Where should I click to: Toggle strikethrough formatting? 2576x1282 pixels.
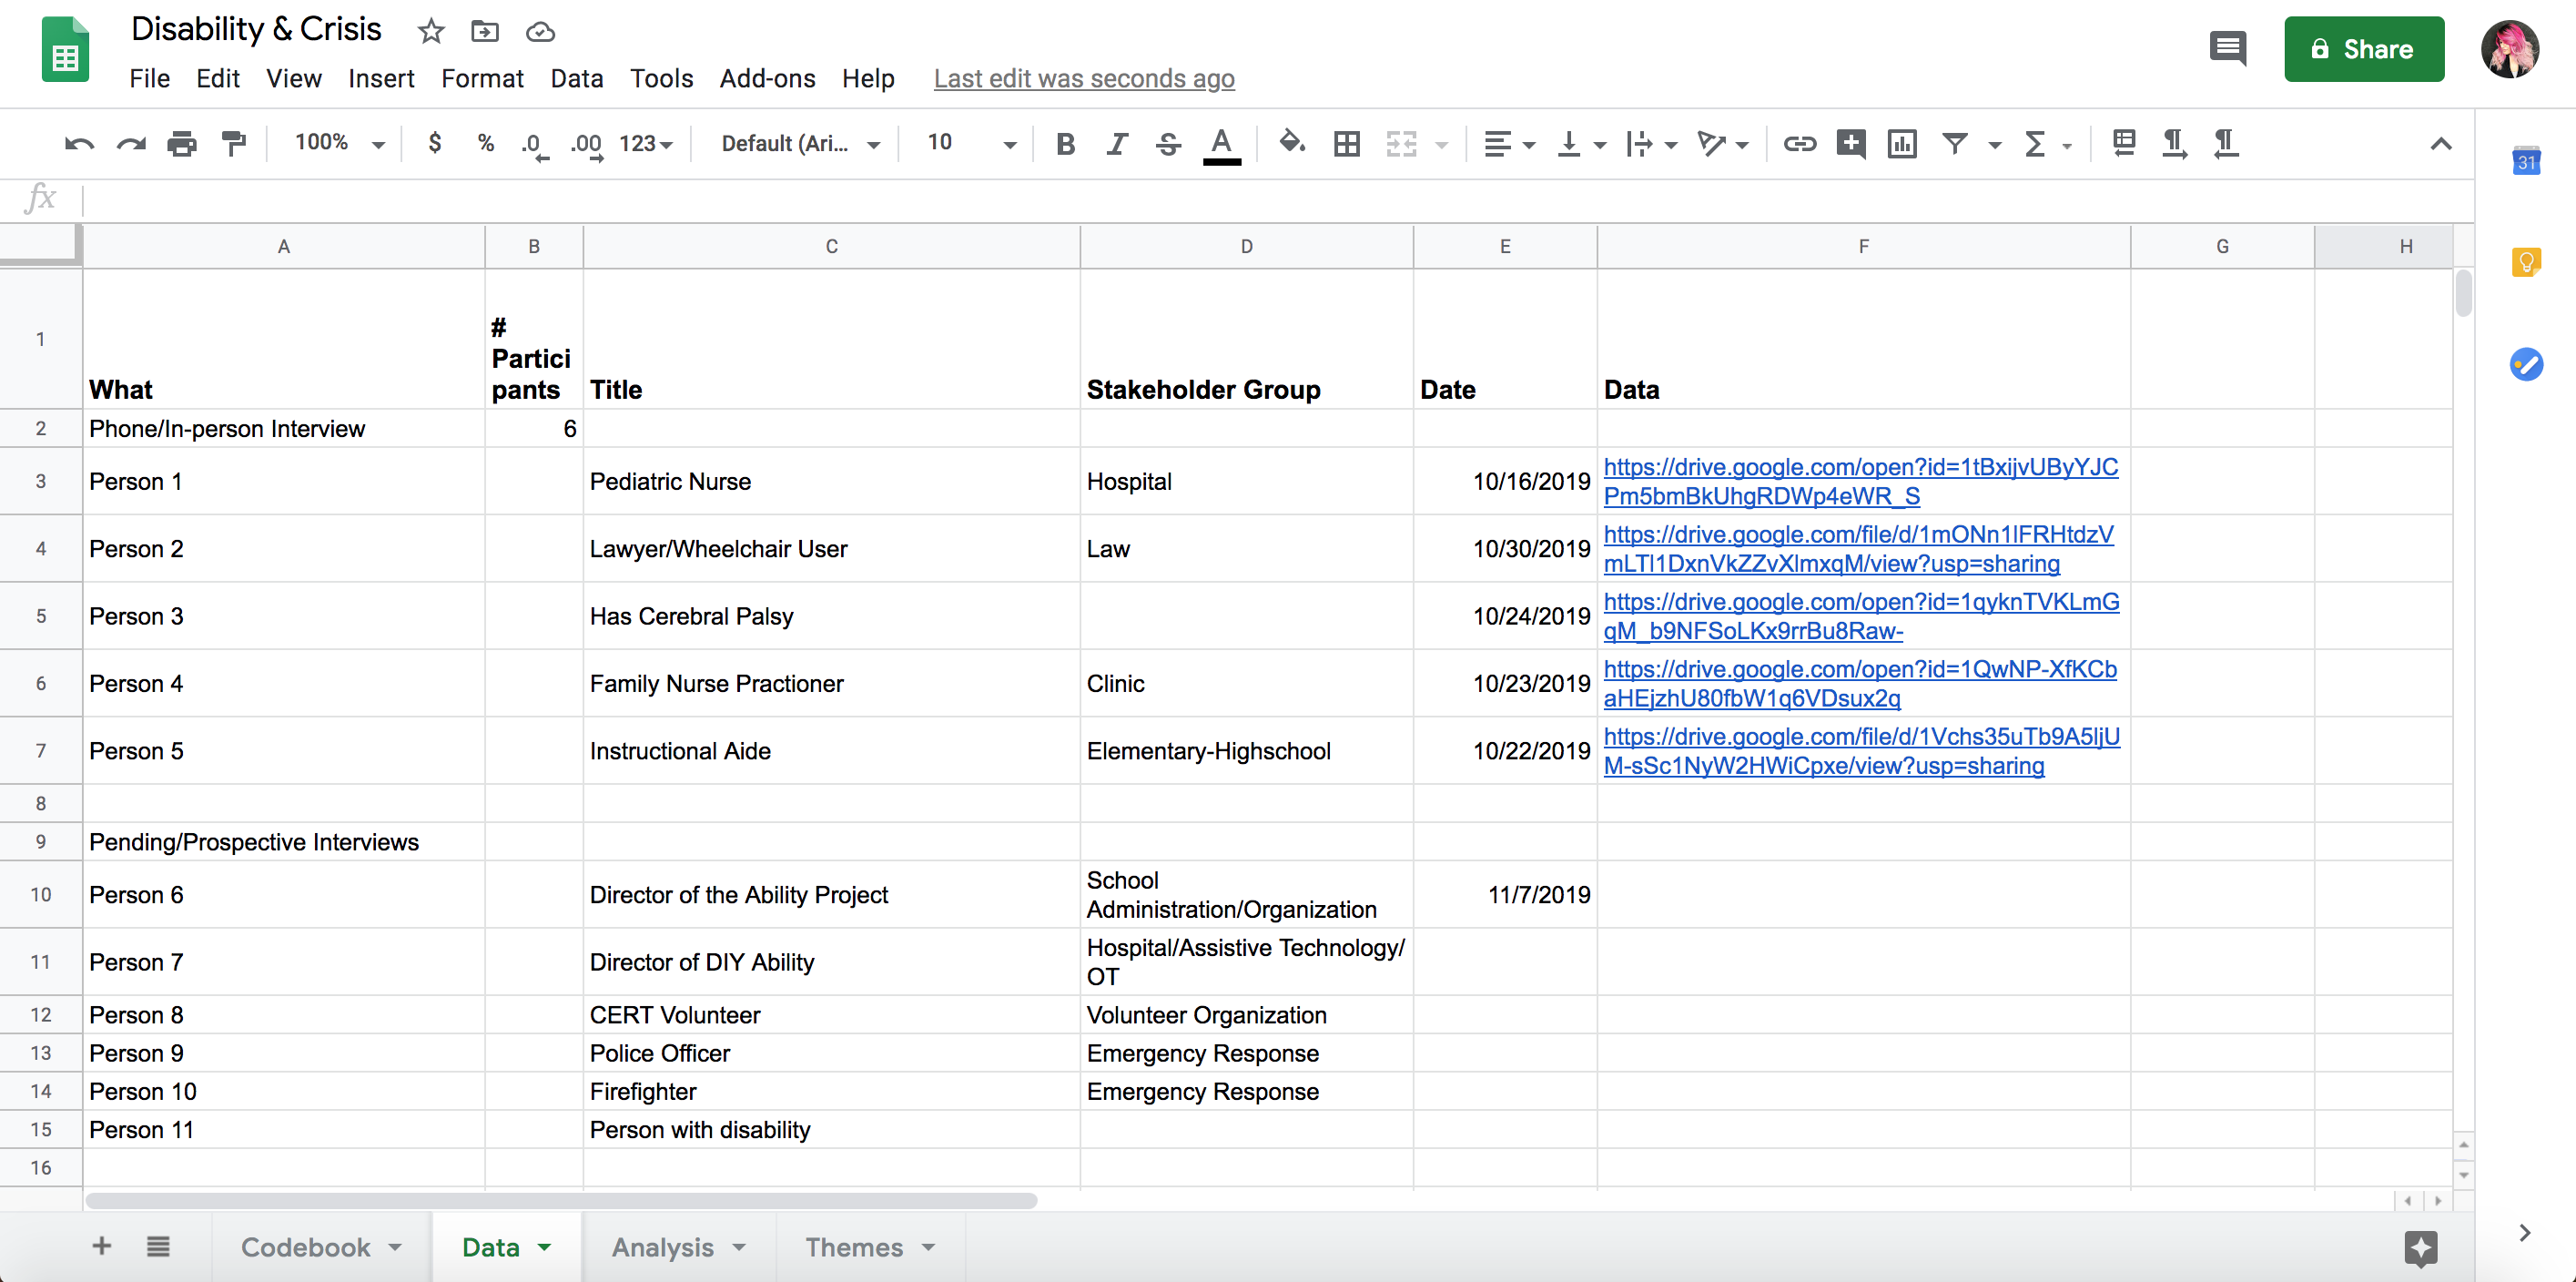click(1168, 143)
